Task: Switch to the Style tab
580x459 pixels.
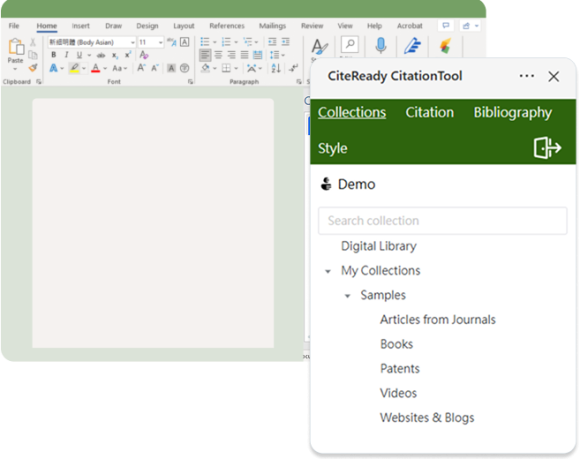Action: pos(333,148)
